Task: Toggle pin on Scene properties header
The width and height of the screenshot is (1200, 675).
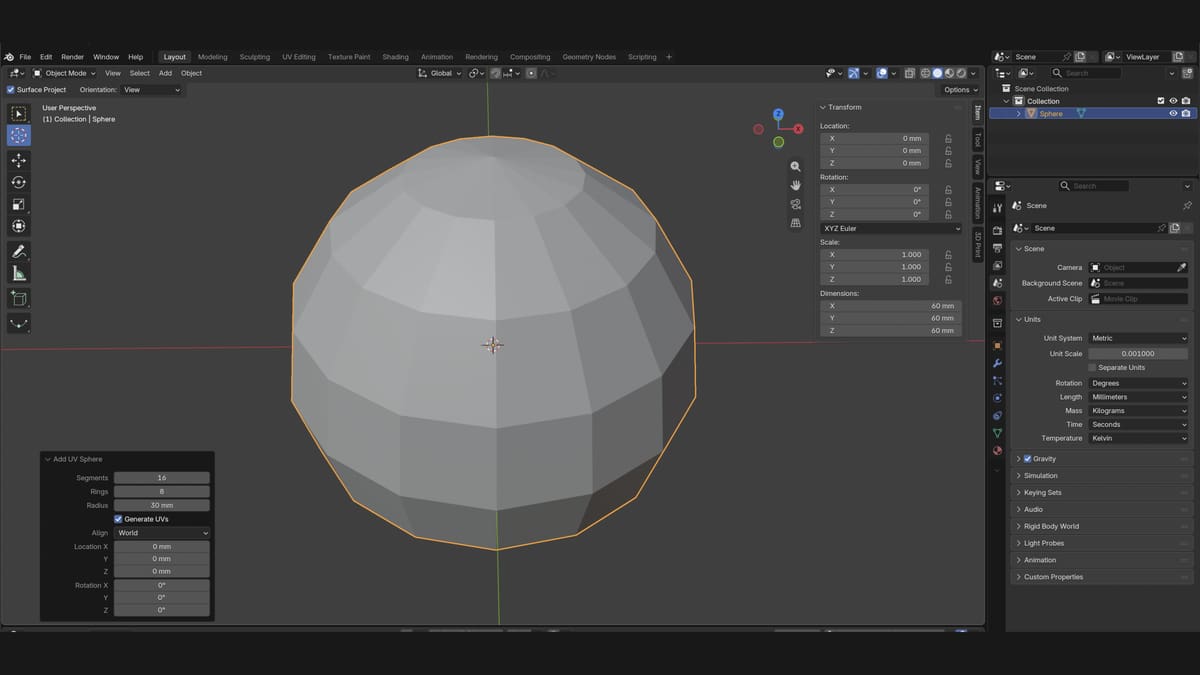Action: (x=1187, y=205)
